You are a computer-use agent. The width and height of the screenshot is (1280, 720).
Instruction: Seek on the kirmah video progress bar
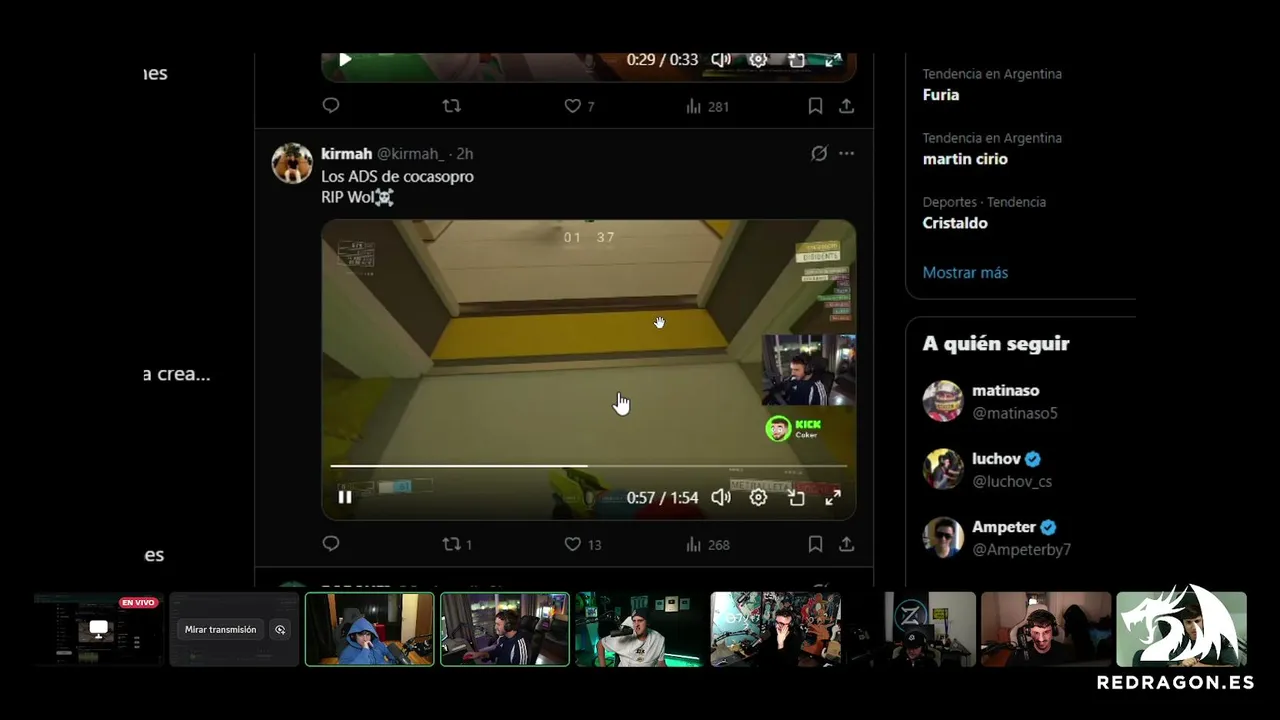coord(588,466)
